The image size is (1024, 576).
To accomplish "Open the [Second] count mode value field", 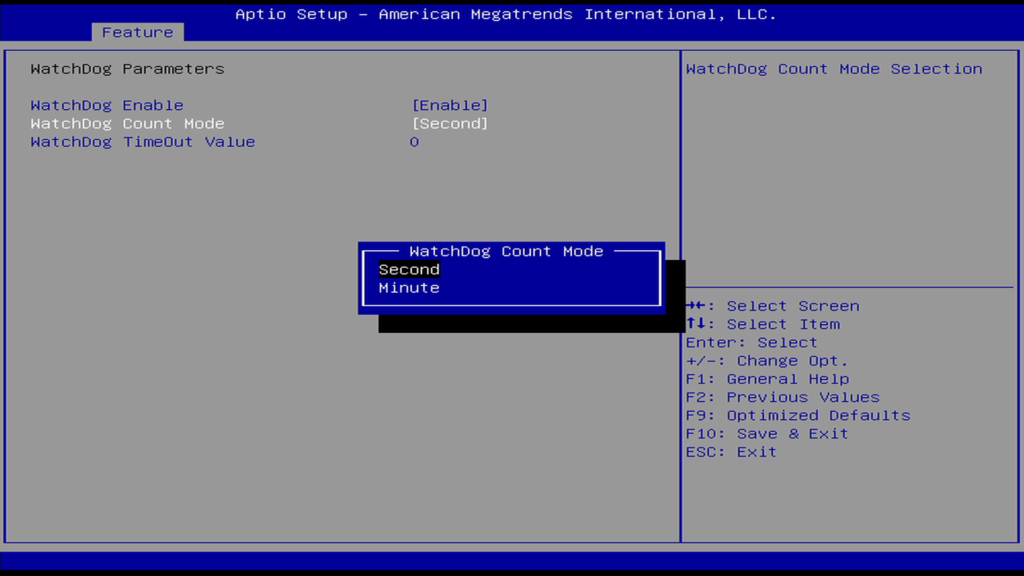I will pos(450,124).
